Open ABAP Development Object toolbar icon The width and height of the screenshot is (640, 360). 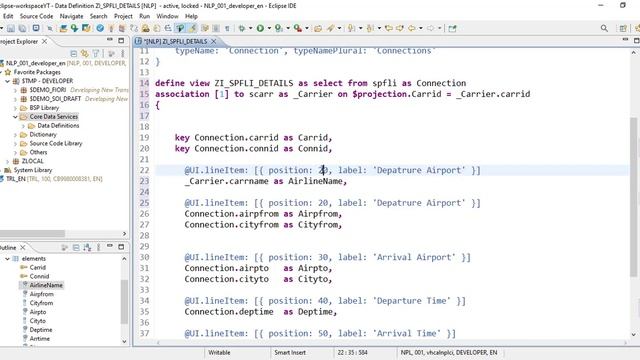63,28
